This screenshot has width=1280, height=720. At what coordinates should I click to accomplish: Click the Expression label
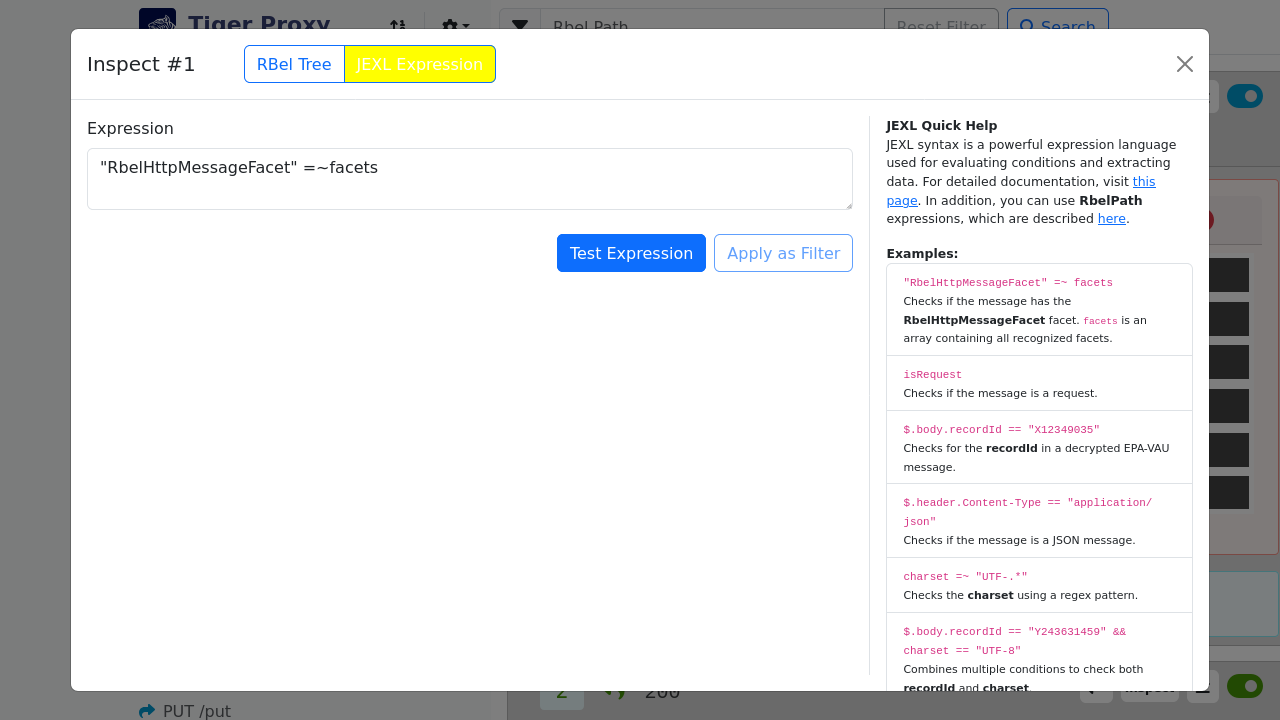point(130,128)
